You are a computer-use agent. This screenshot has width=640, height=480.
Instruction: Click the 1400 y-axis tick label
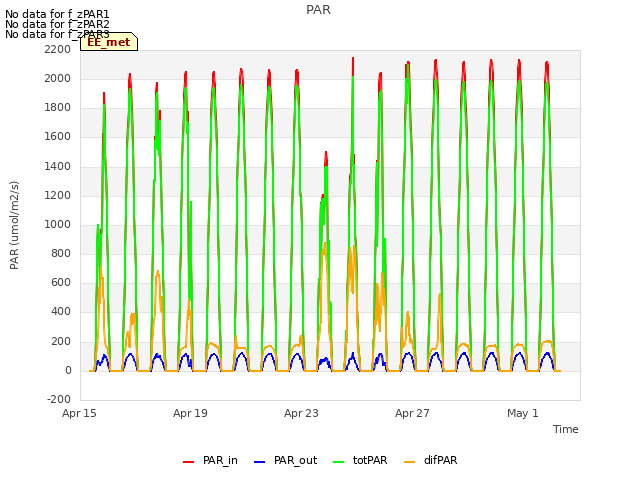58,167
